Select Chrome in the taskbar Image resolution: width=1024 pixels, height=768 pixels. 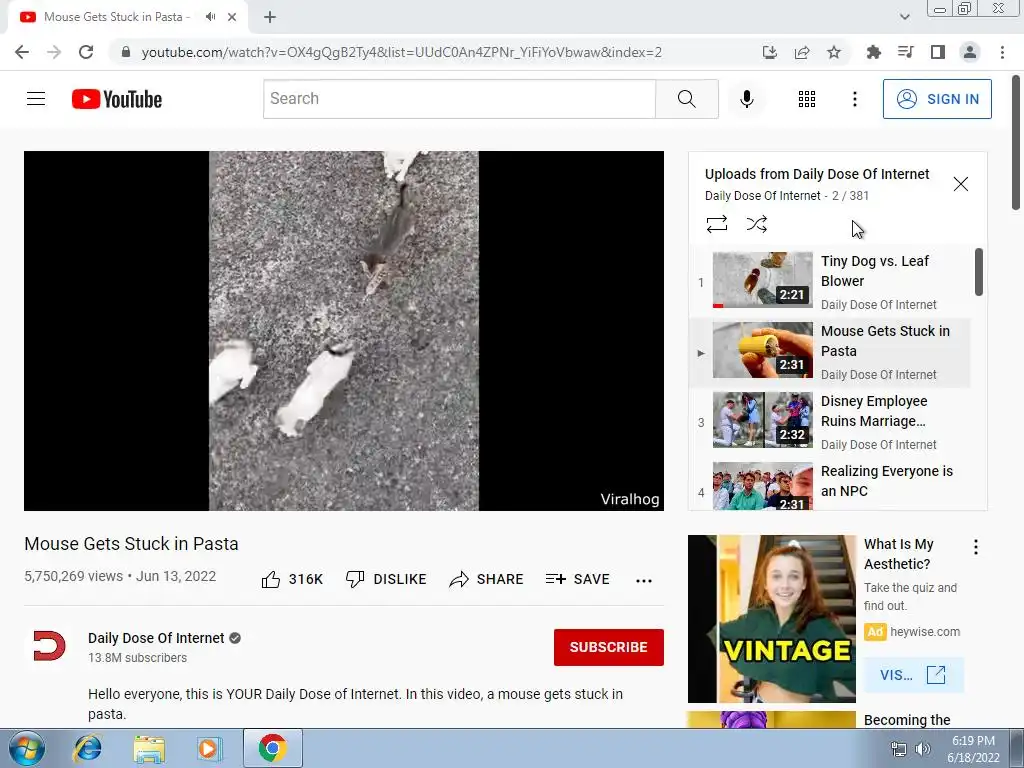(x=272, y=748)
